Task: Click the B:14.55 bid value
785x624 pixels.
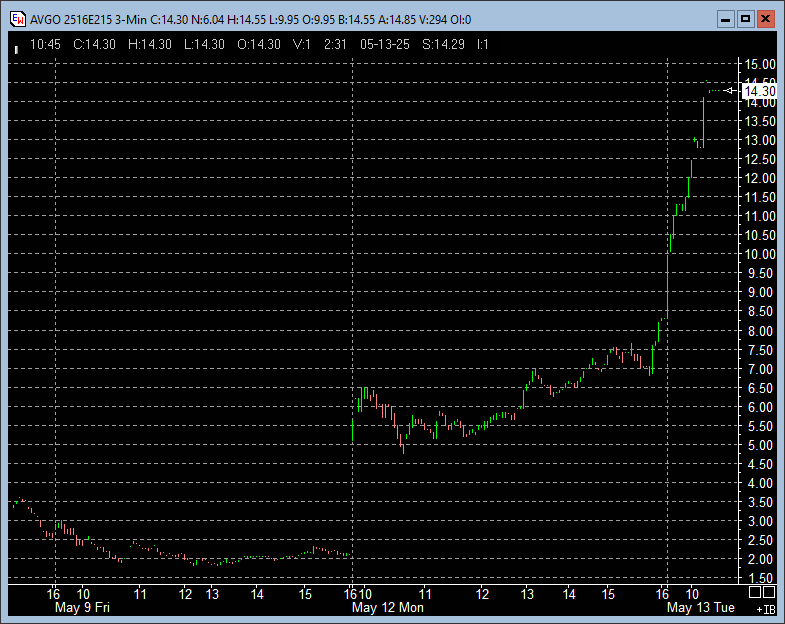Action: pos(356,20)
